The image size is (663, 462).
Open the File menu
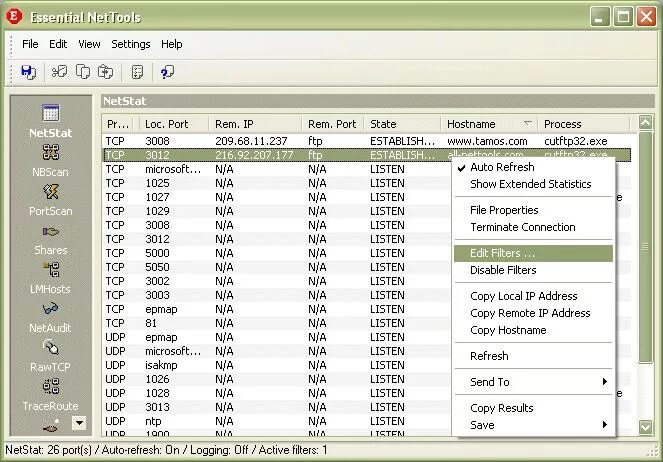(30, 44)
